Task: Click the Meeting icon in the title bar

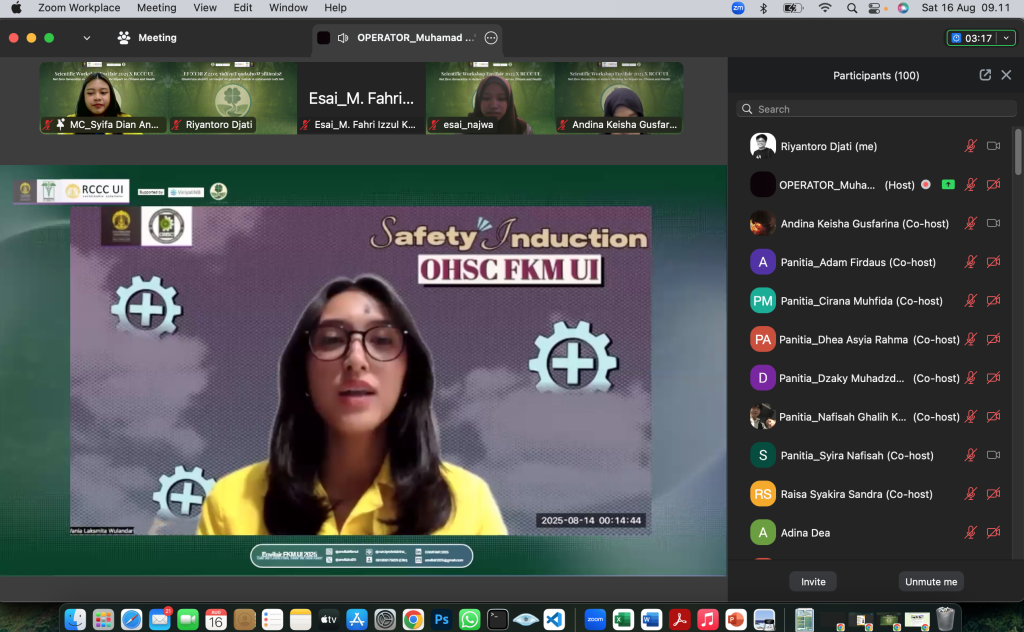Action: (124, 38)
